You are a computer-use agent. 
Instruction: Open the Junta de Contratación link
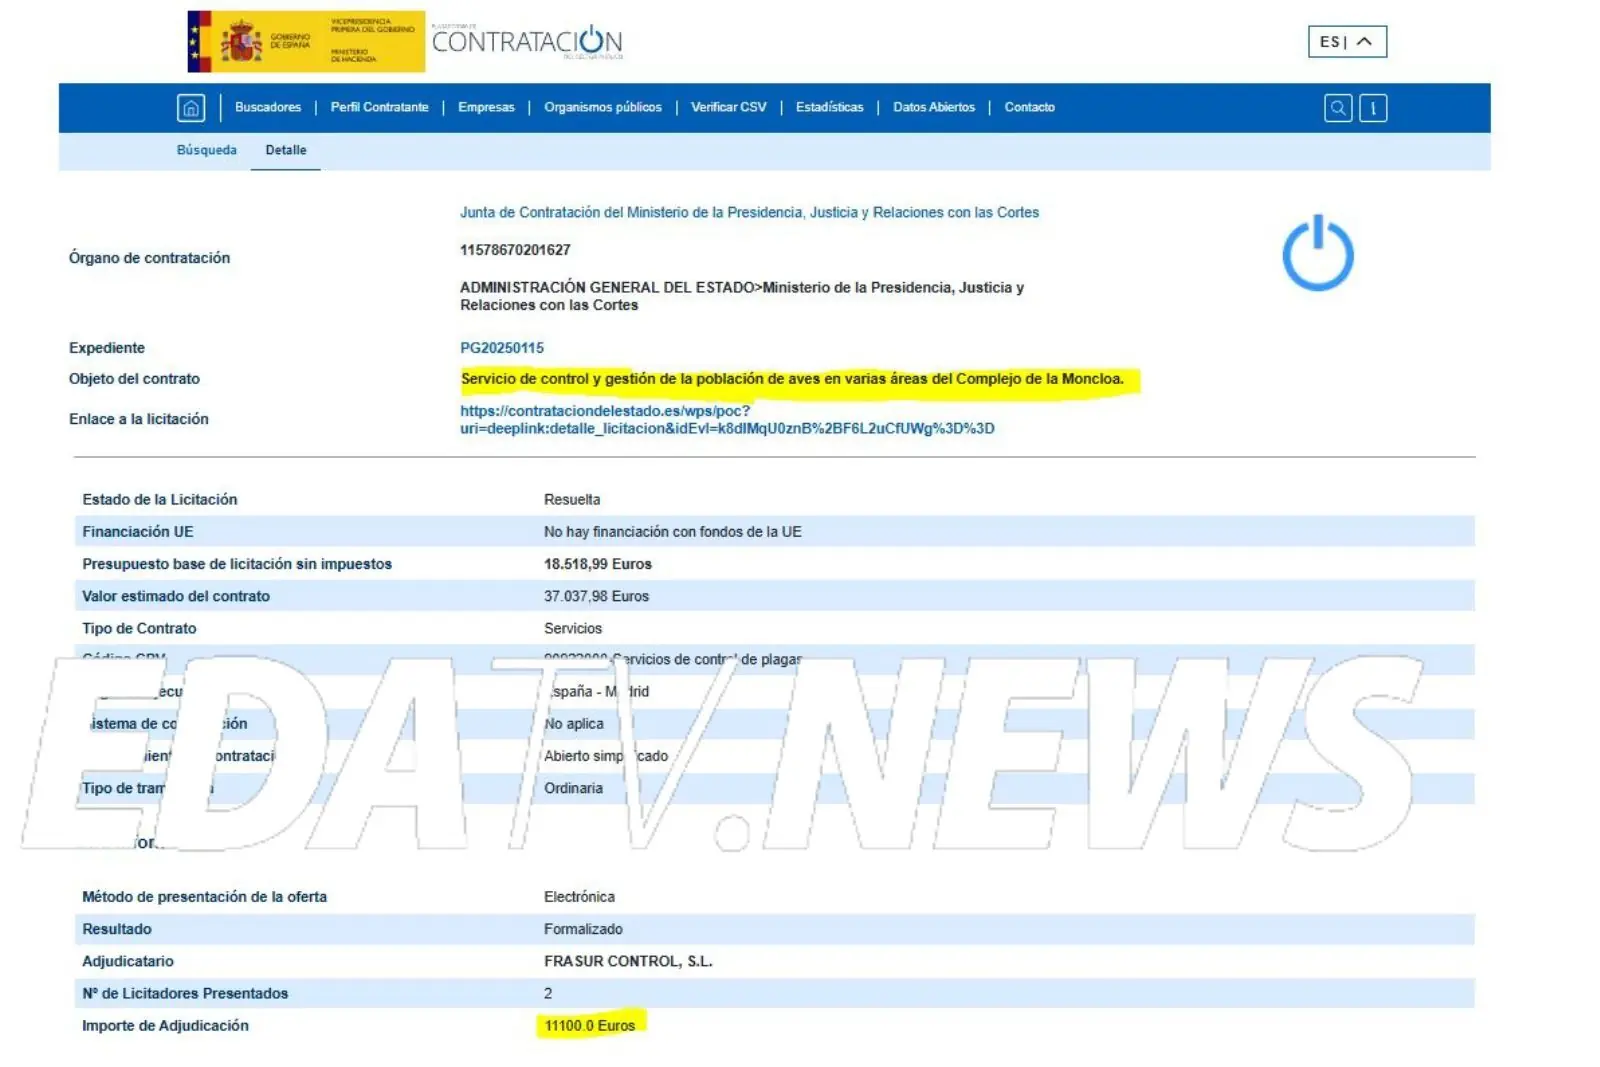pos(749,212)
